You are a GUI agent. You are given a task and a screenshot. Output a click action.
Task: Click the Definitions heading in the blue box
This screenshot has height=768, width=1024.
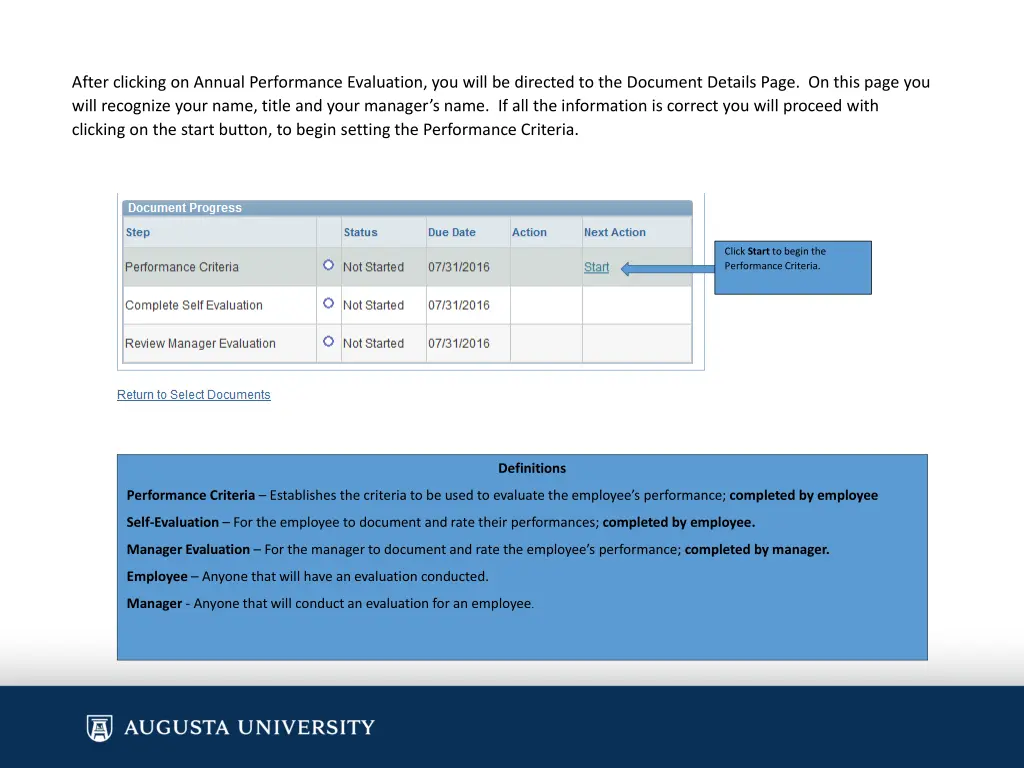pos(532,468)
